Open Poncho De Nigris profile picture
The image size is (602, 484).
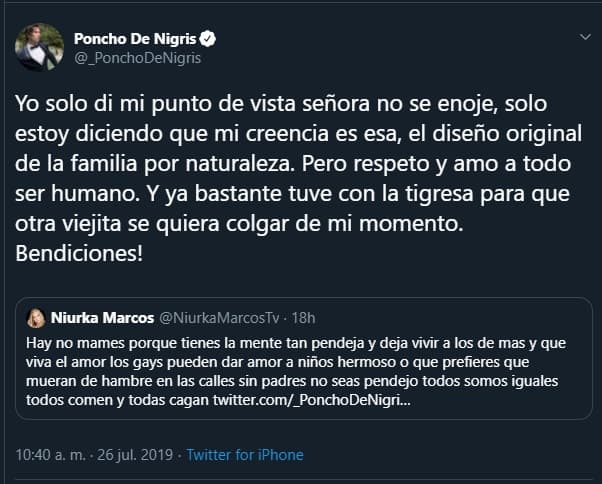(39, 47)
